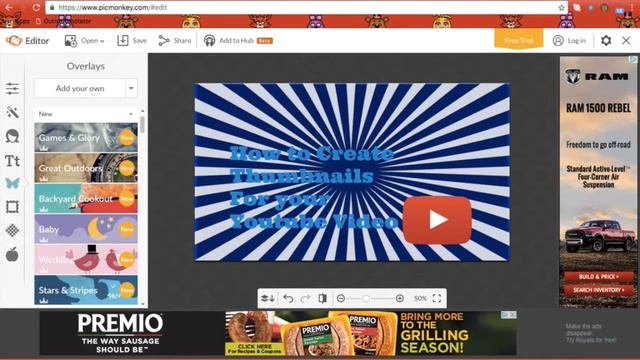Viewport: 640px width, 360px height.
Task: Click the 50% zoom value
Action: click(420, 298)
